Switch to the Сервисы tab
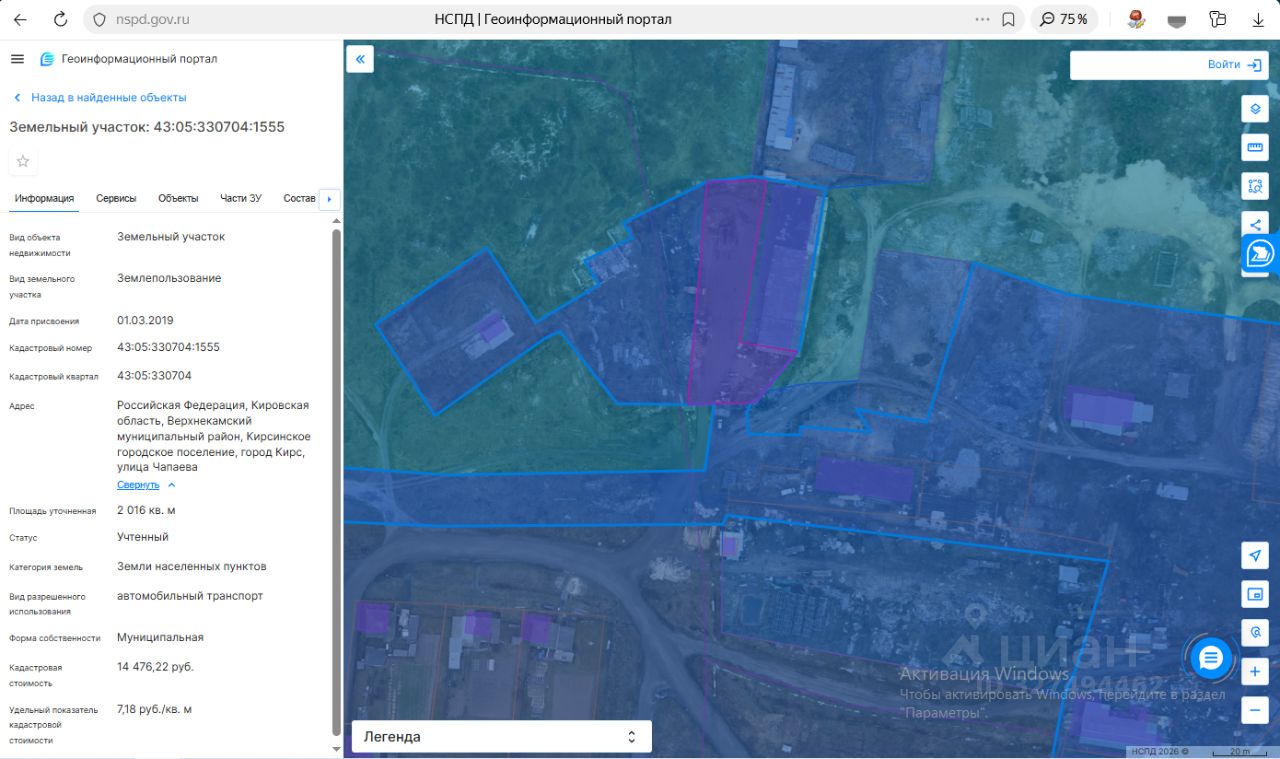The width and height of the screenshot is (1280, 759). pos(116,198)
